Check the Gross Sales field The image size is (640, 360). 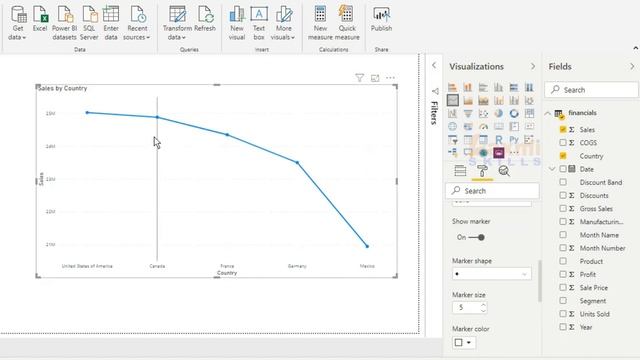click(563, 209)
